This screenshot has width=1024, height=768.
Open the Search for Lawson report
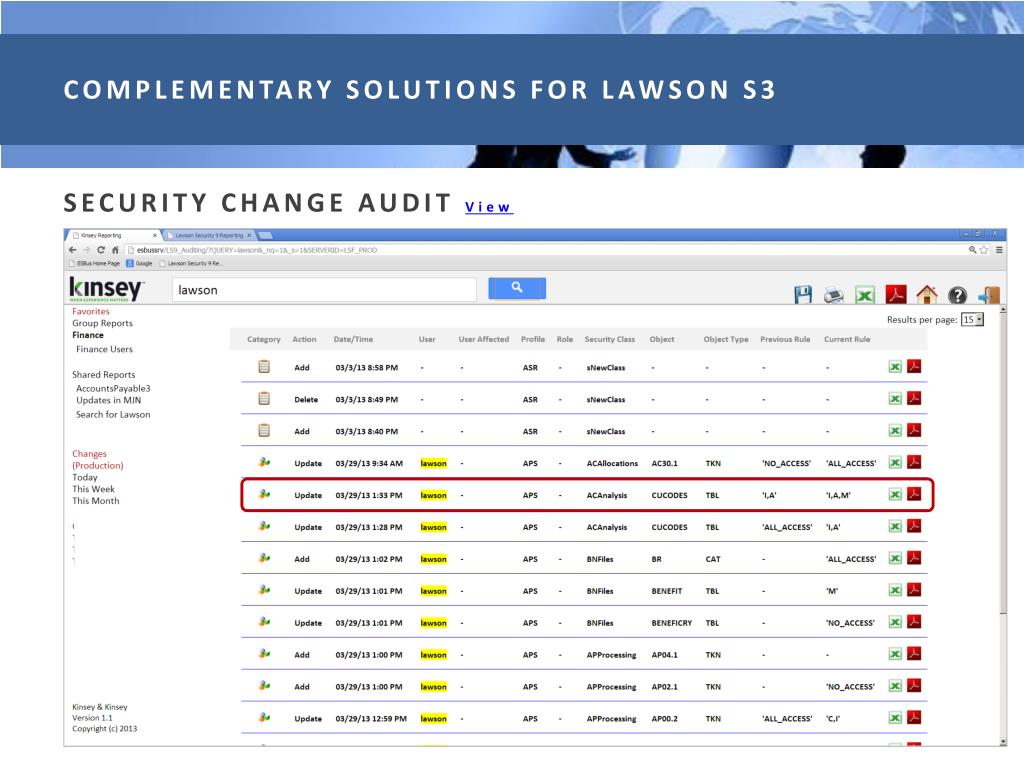113,415
